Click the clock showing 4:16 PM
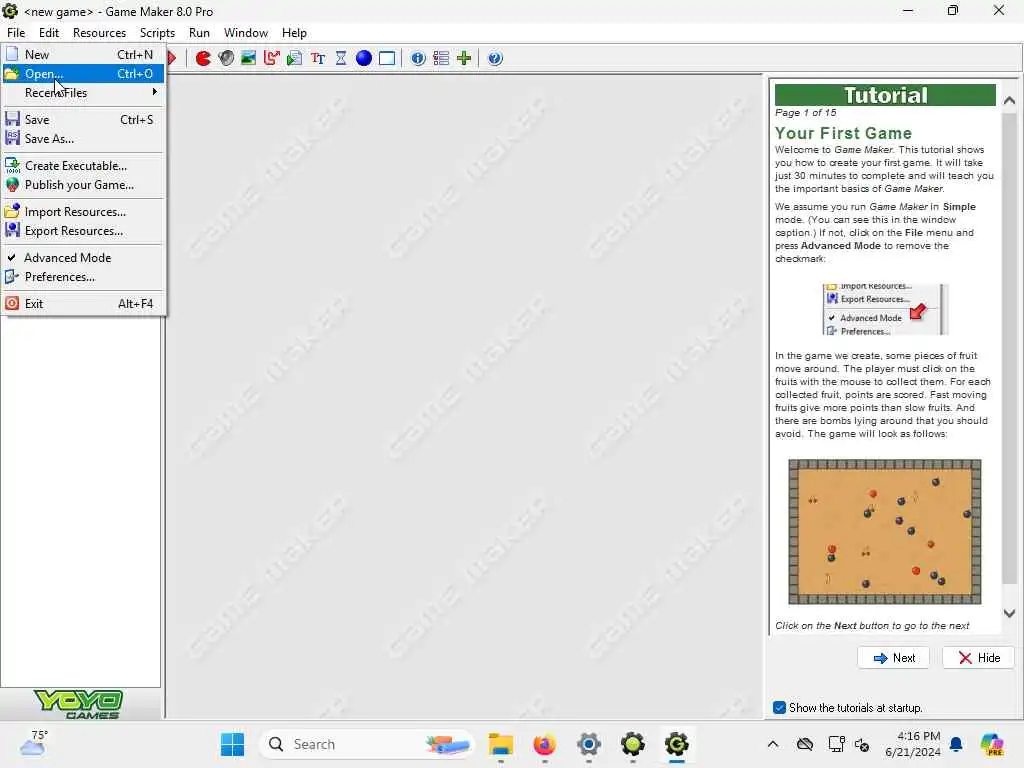Screen dimensions: 1024x768 pyautogui.click(x=912, y=744)
